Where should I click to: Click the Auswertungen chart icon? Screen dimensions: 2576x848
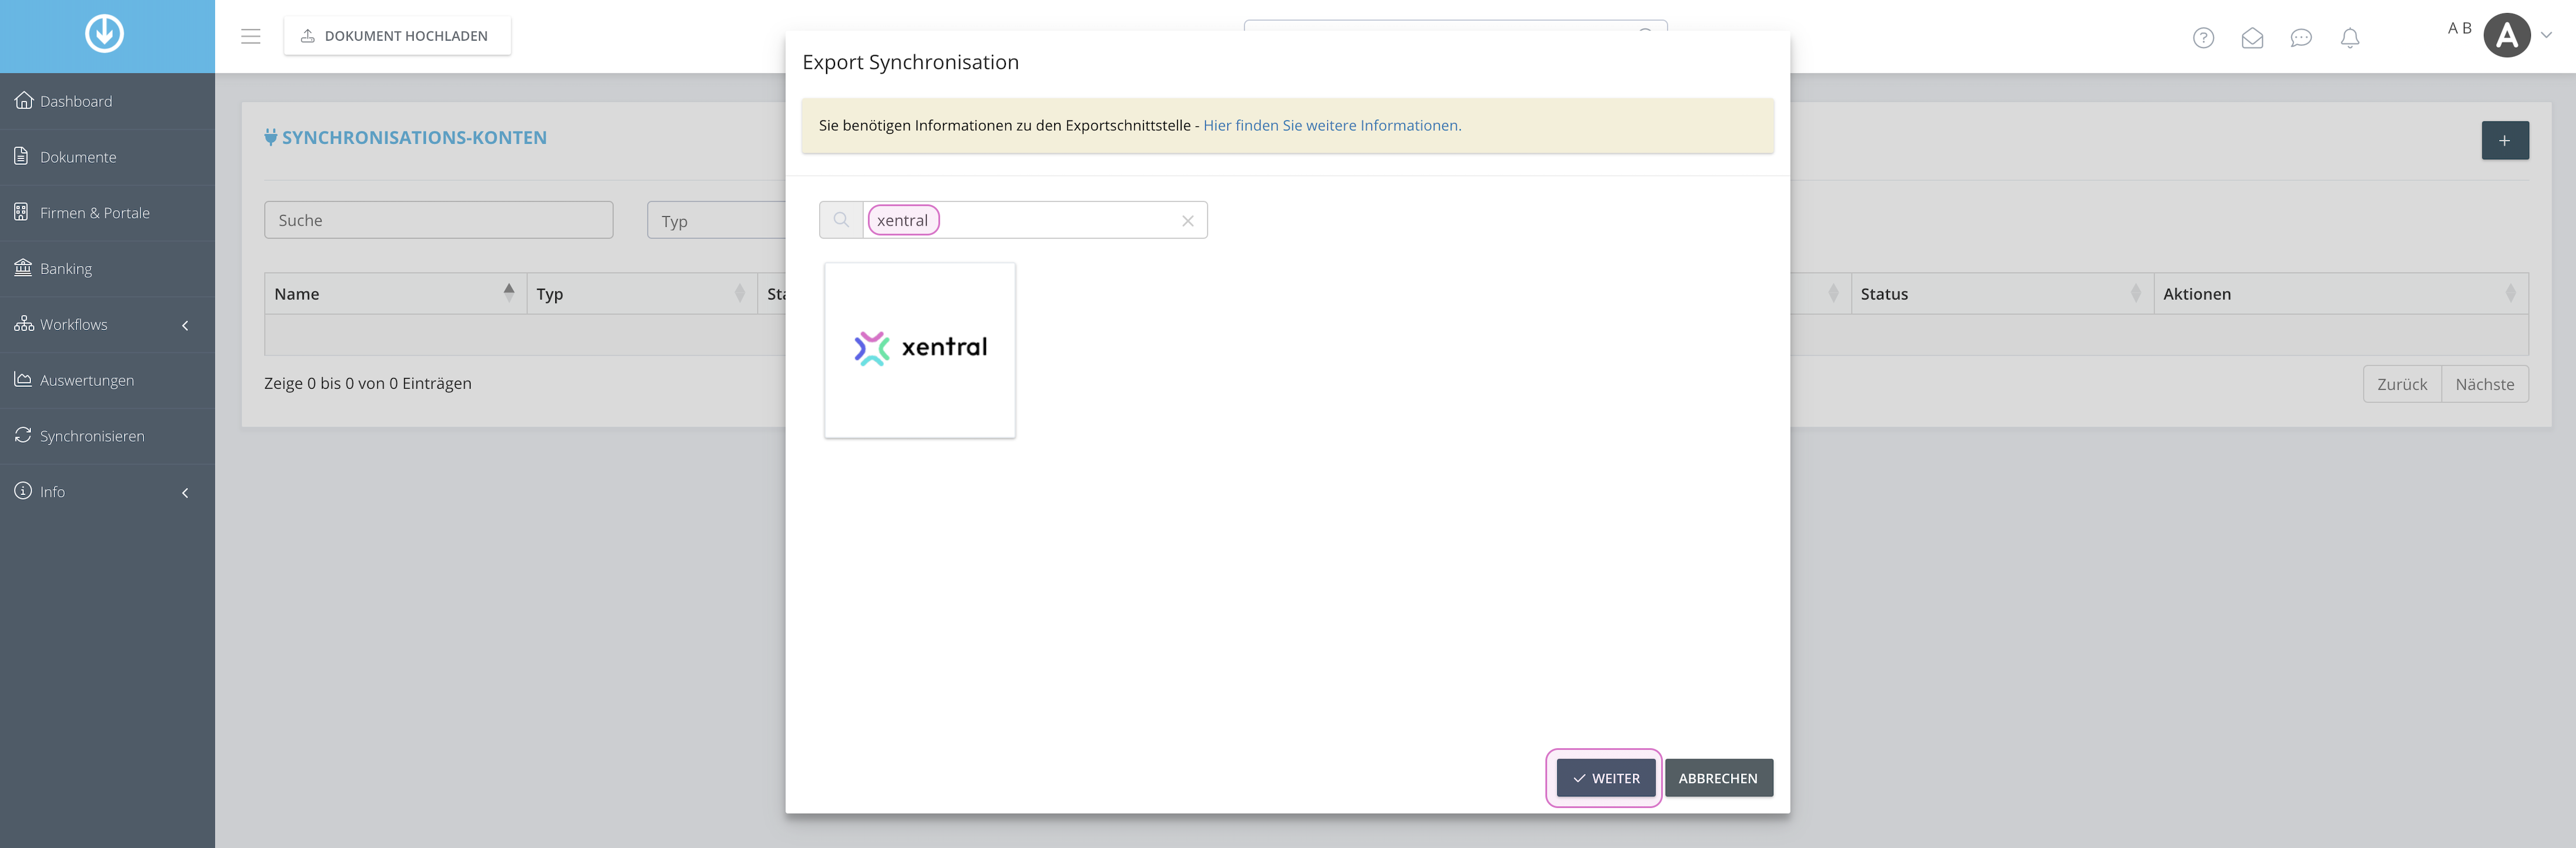(x=23, y=379)
